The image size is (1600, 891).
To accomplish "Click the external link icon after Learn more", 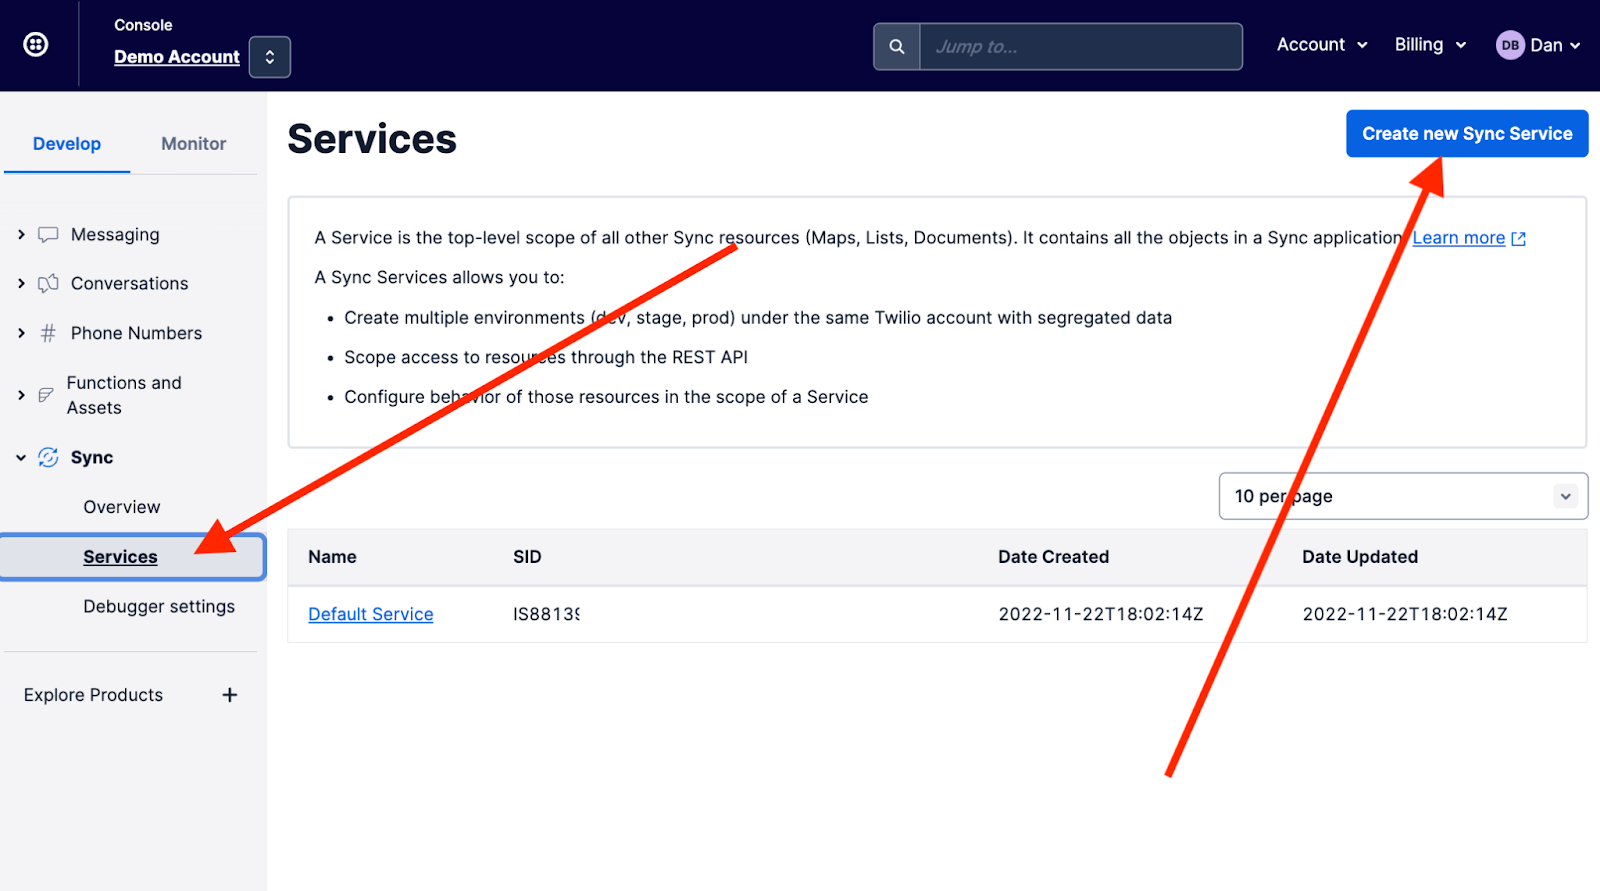I will click(1519, 238).
